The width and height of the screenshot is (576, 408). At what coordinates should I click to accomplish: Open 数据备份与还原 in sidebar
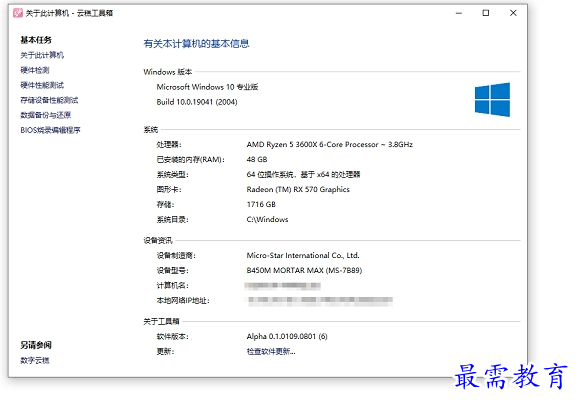coord(46,115)
